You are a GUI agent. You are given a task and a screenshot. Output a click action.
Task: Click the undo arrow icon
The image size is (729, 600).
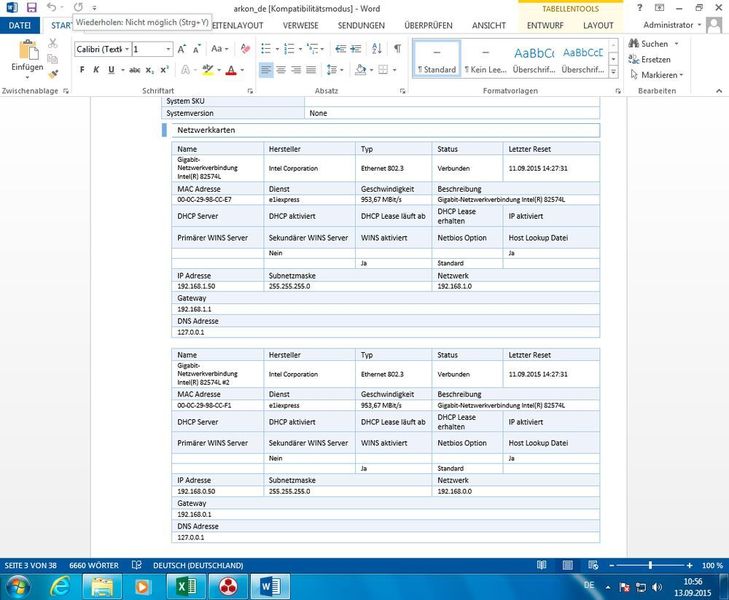51,7
